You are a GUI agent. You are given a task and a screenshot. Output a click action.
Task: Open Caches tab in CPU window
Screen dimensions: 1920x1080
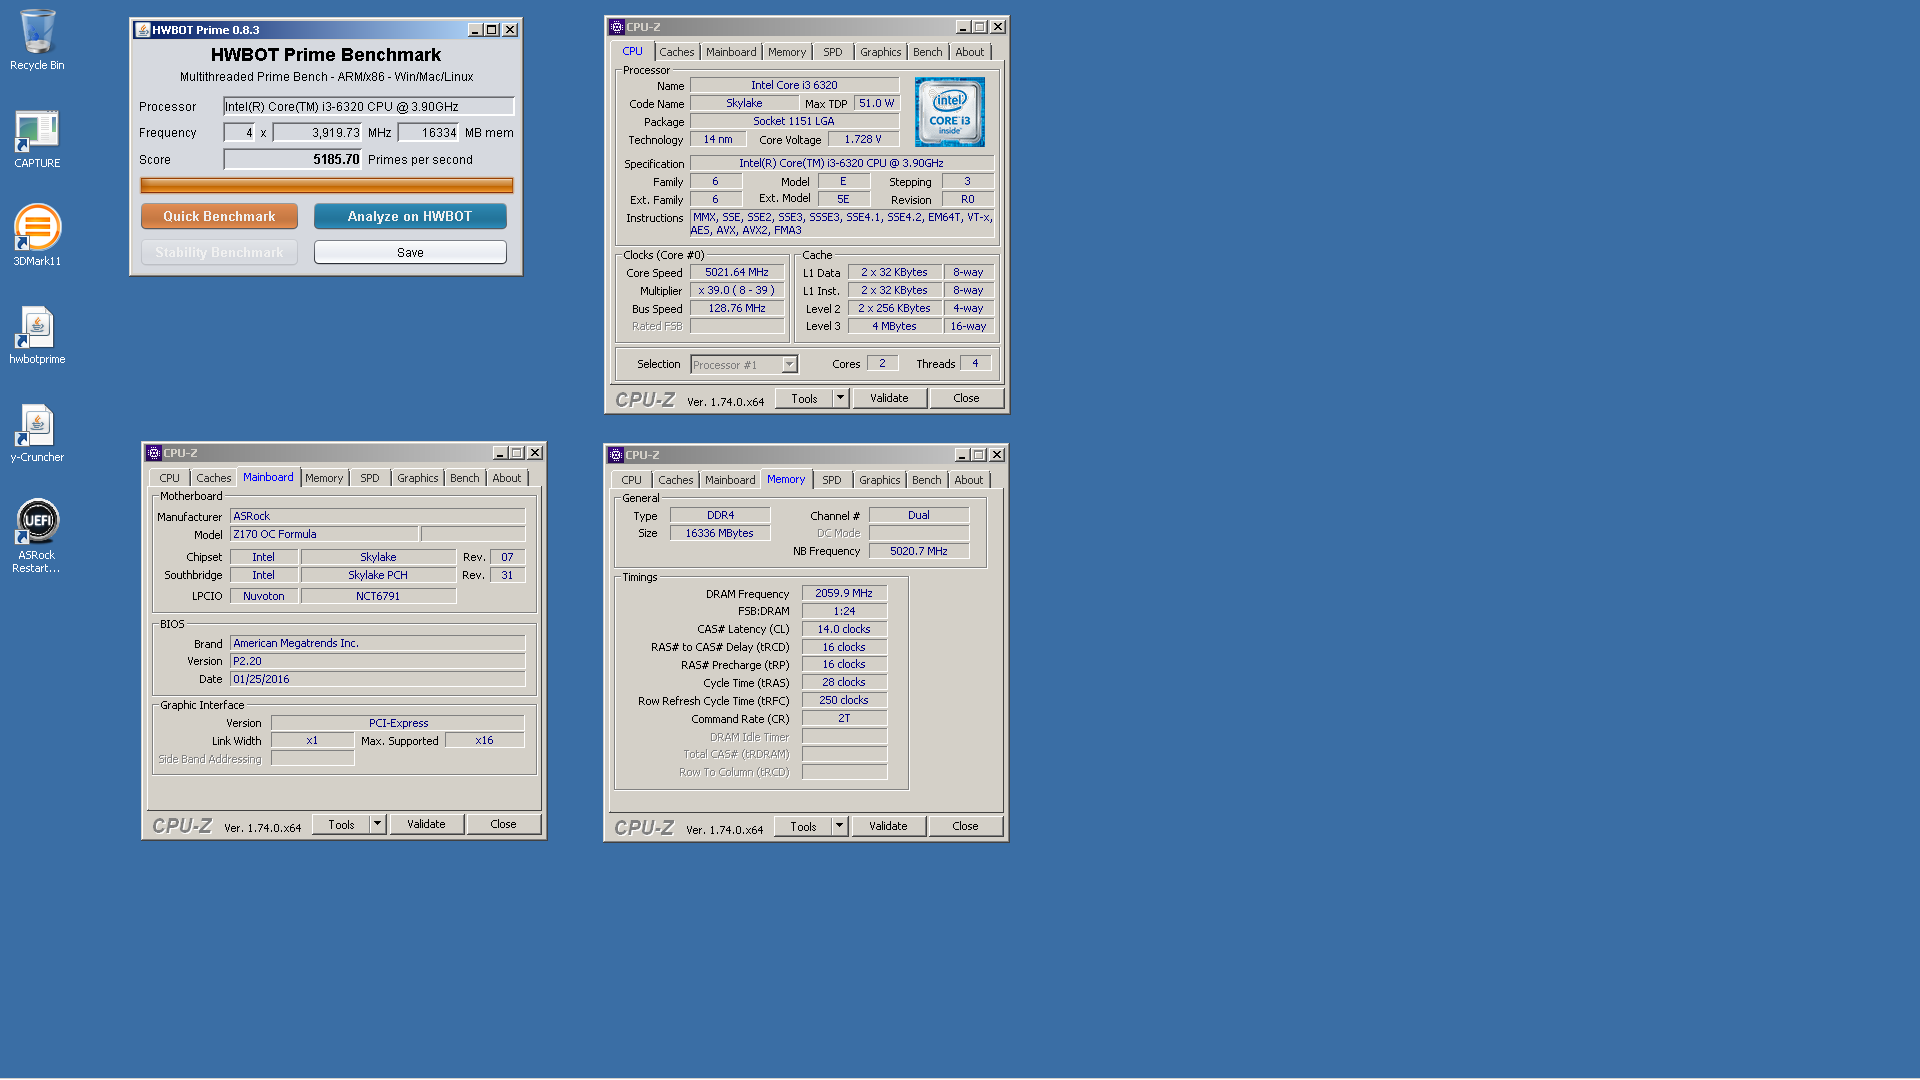click(677, 52)
